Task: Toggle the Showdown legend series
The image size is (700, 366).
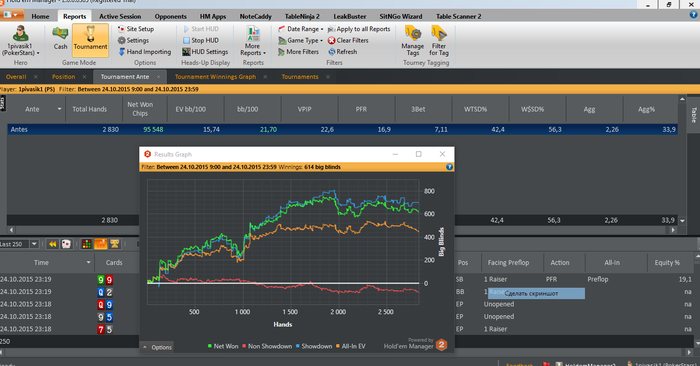Action: click(x=313, y=346)
